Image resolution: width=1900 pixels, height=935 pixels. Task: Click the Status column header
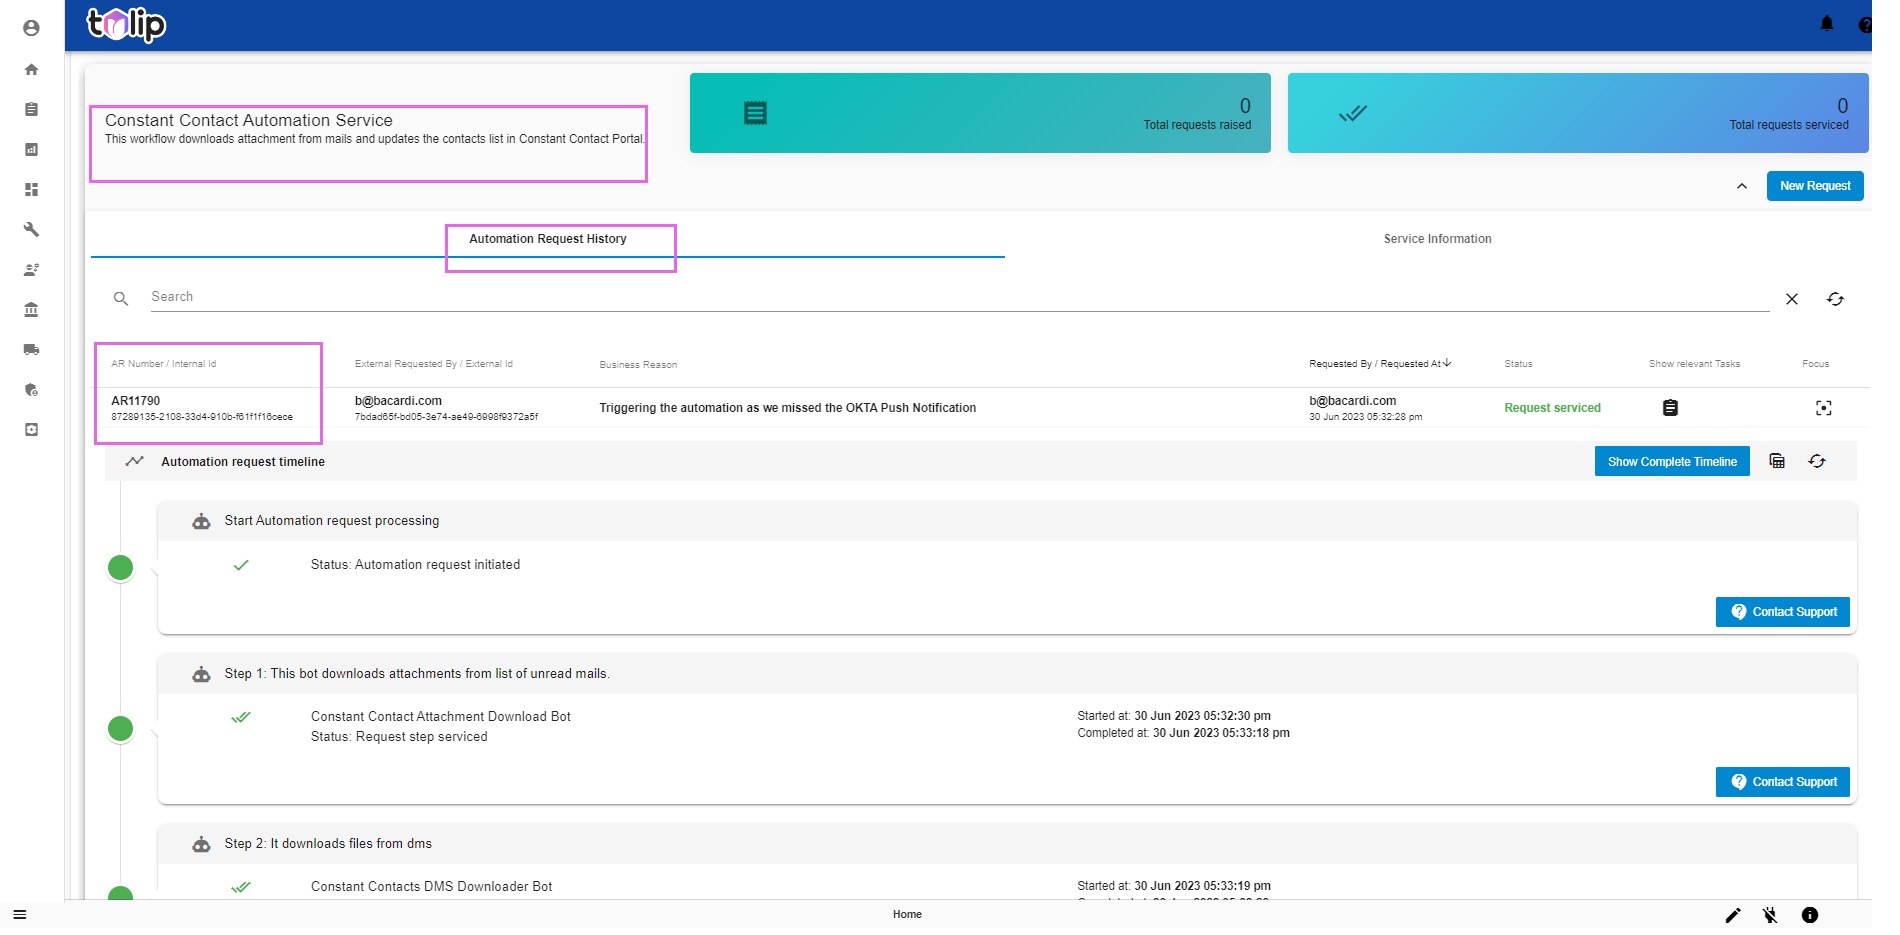(1518, 364)
